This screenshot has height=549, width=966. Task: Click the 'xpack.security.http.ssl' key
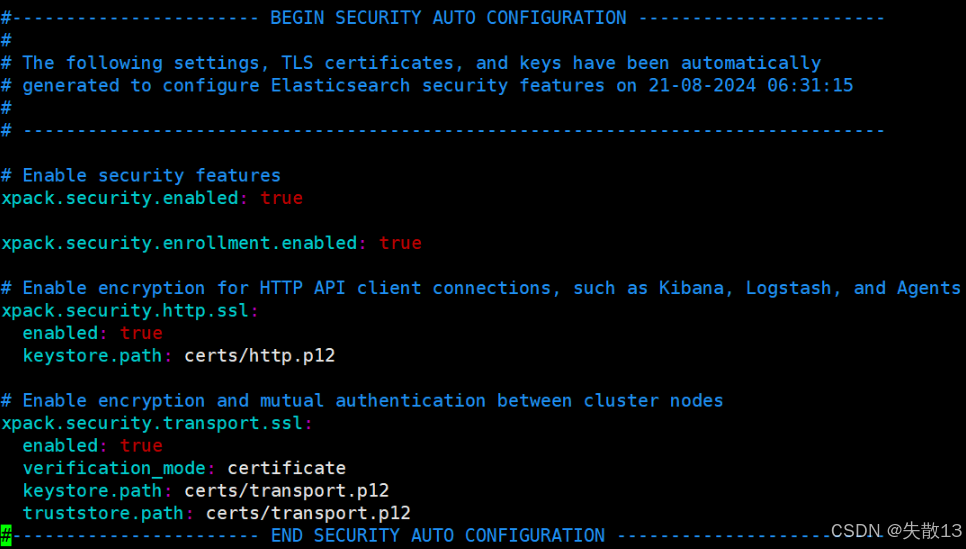click(125, 311)
